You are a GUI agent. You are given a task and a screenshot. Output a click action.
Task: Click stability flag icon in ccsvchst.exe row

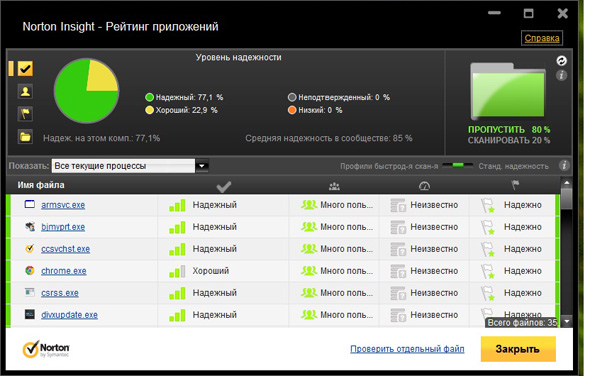488,249
